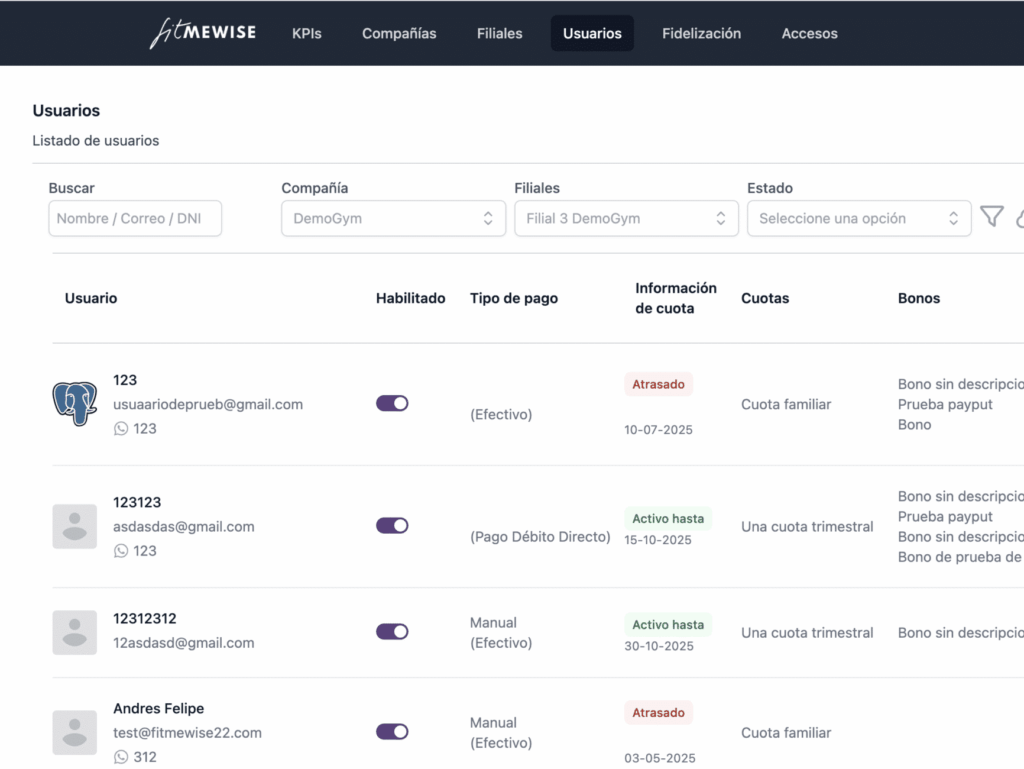Toggle Habilitado switch for usuaariodeprueb@gmail.com
The image size is (1024, 769).
point(392,403)
